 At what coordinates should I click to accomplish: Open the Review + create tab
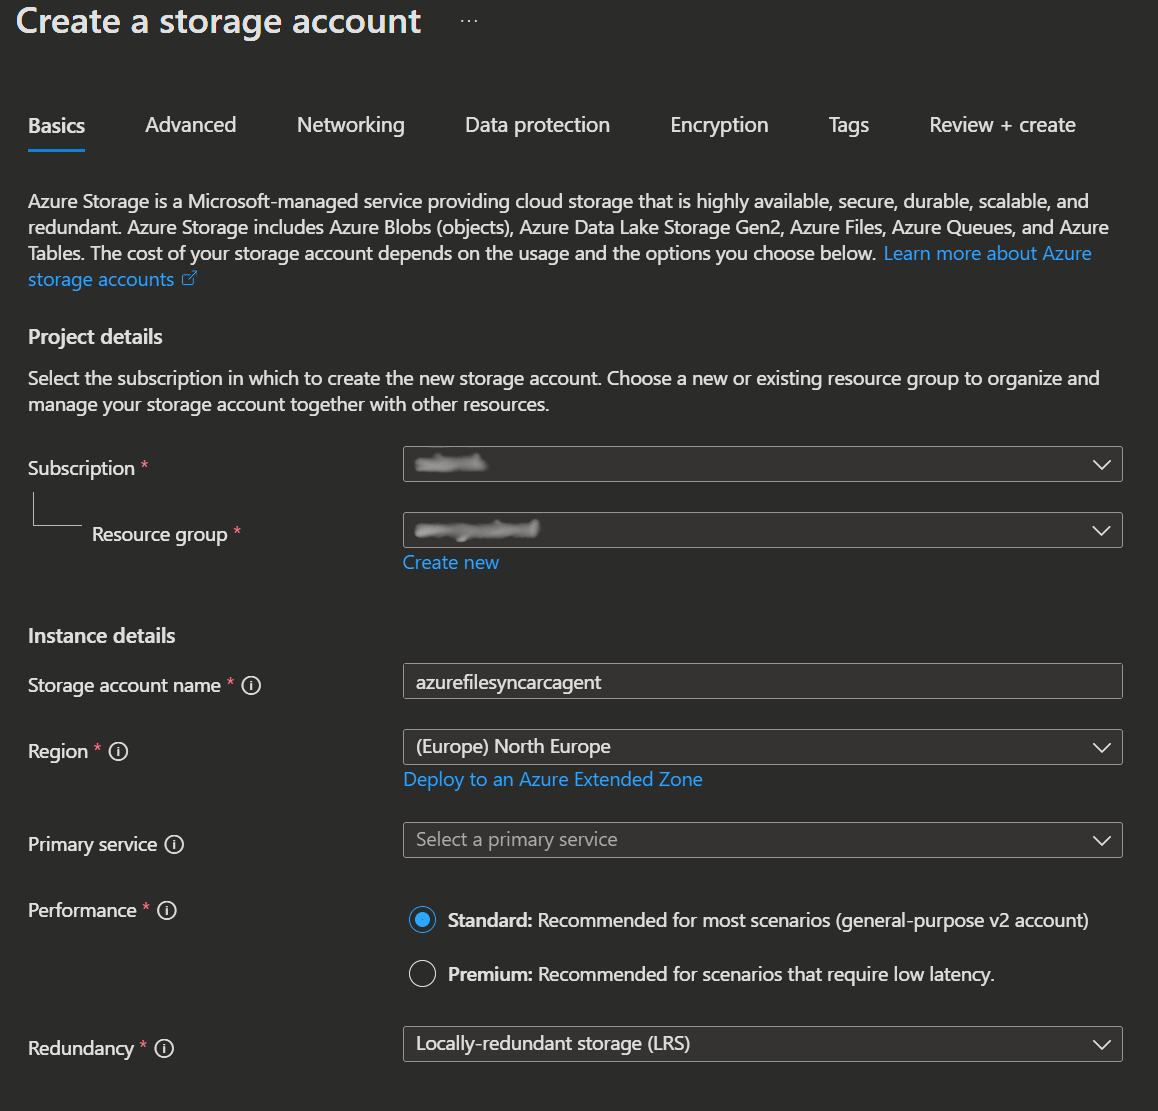coord(1002,125)
